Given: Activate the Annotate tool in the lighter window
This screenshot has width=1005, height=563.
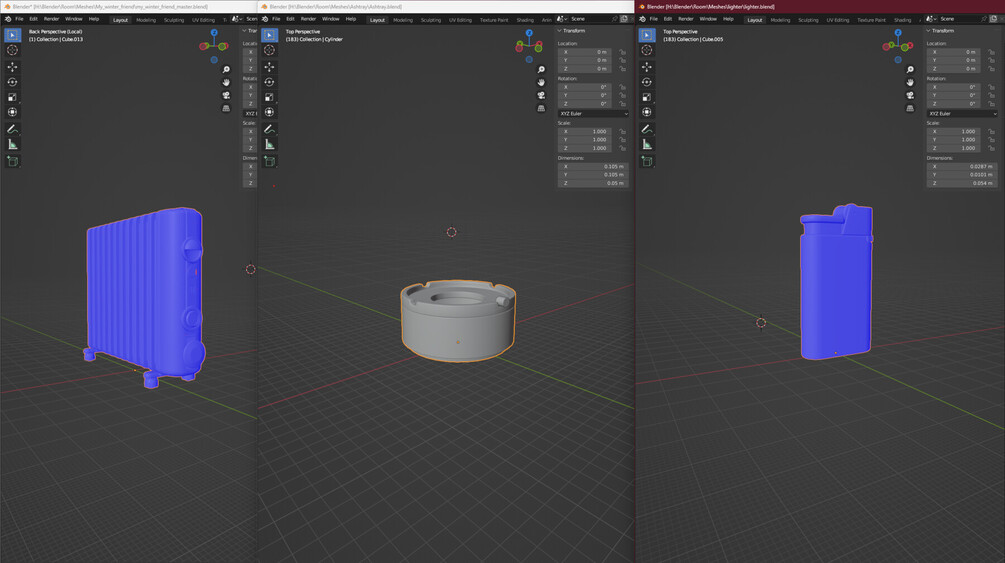Looking at the screenshot, I should (647, 129).
